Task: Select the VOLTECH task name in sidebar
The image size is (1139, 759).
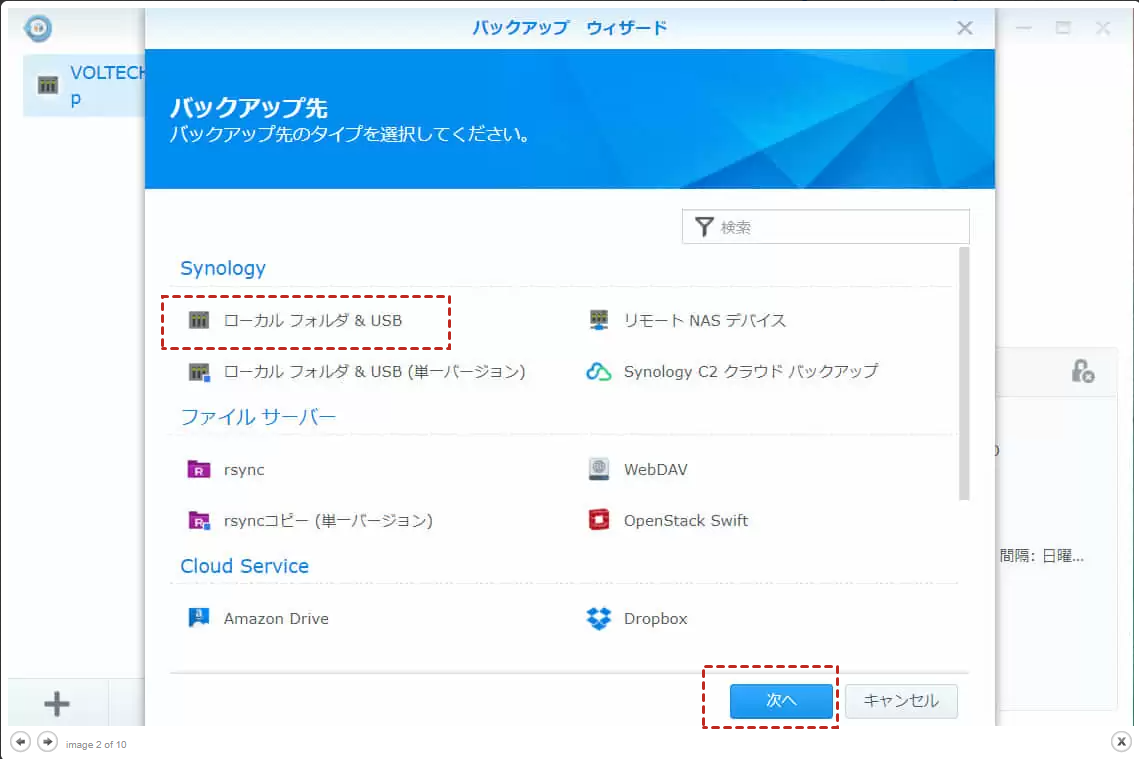Action: pyautogui.click(x=108, y=86)
